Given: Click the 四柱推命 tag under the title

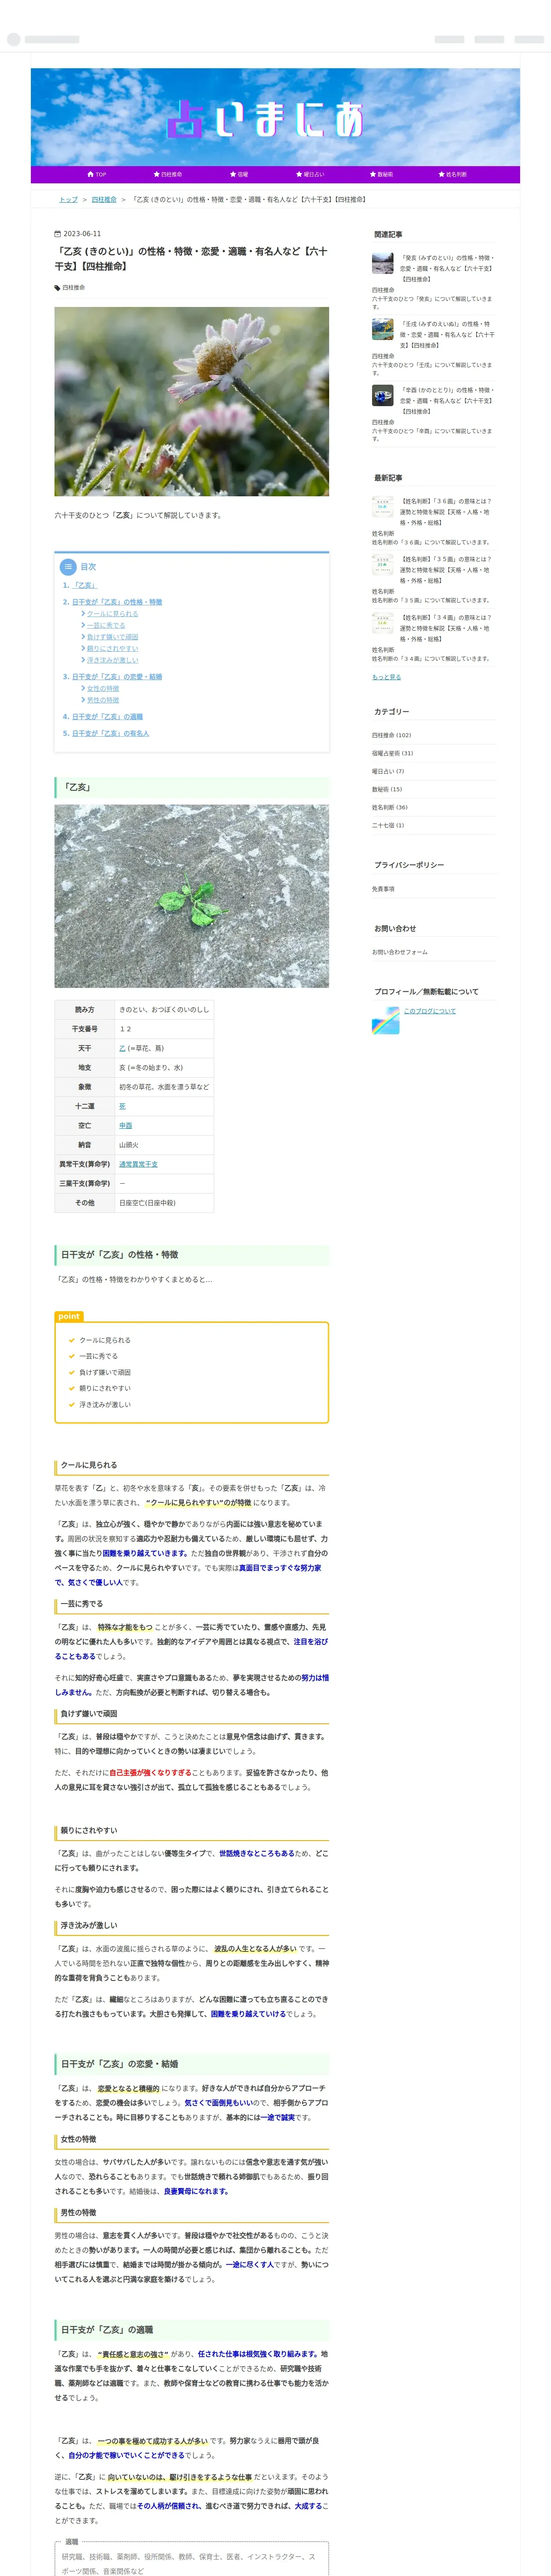Looking at the screenshot, I should (73, 288).
